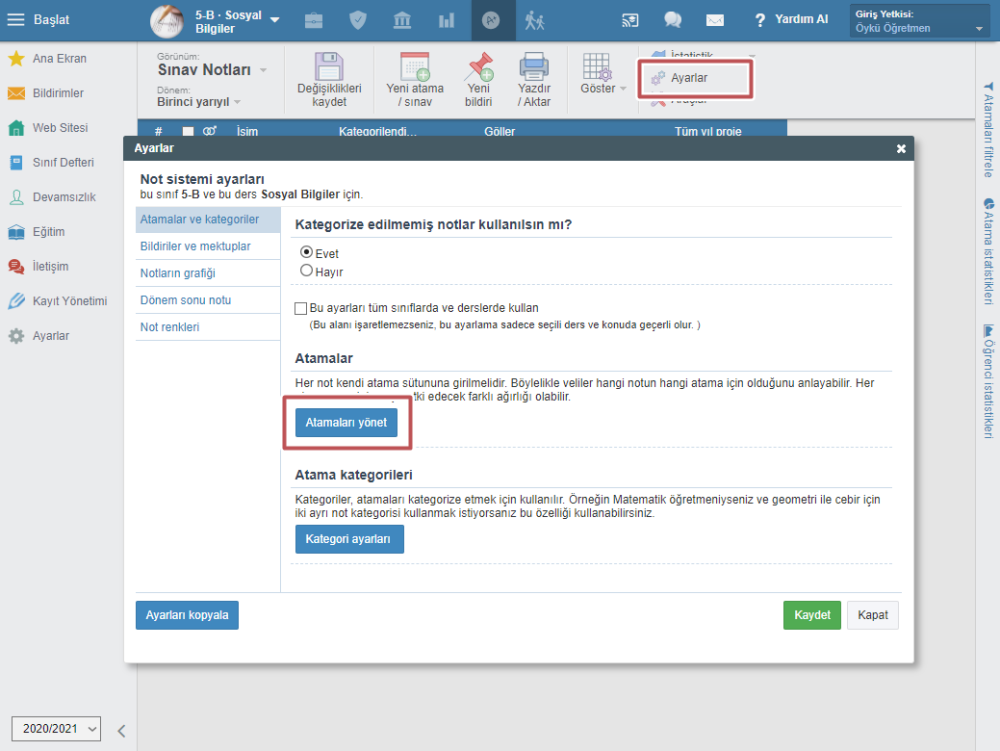Select Bildiriler ve mektuplar tab
1000x751 pixels.
(208, 246)
